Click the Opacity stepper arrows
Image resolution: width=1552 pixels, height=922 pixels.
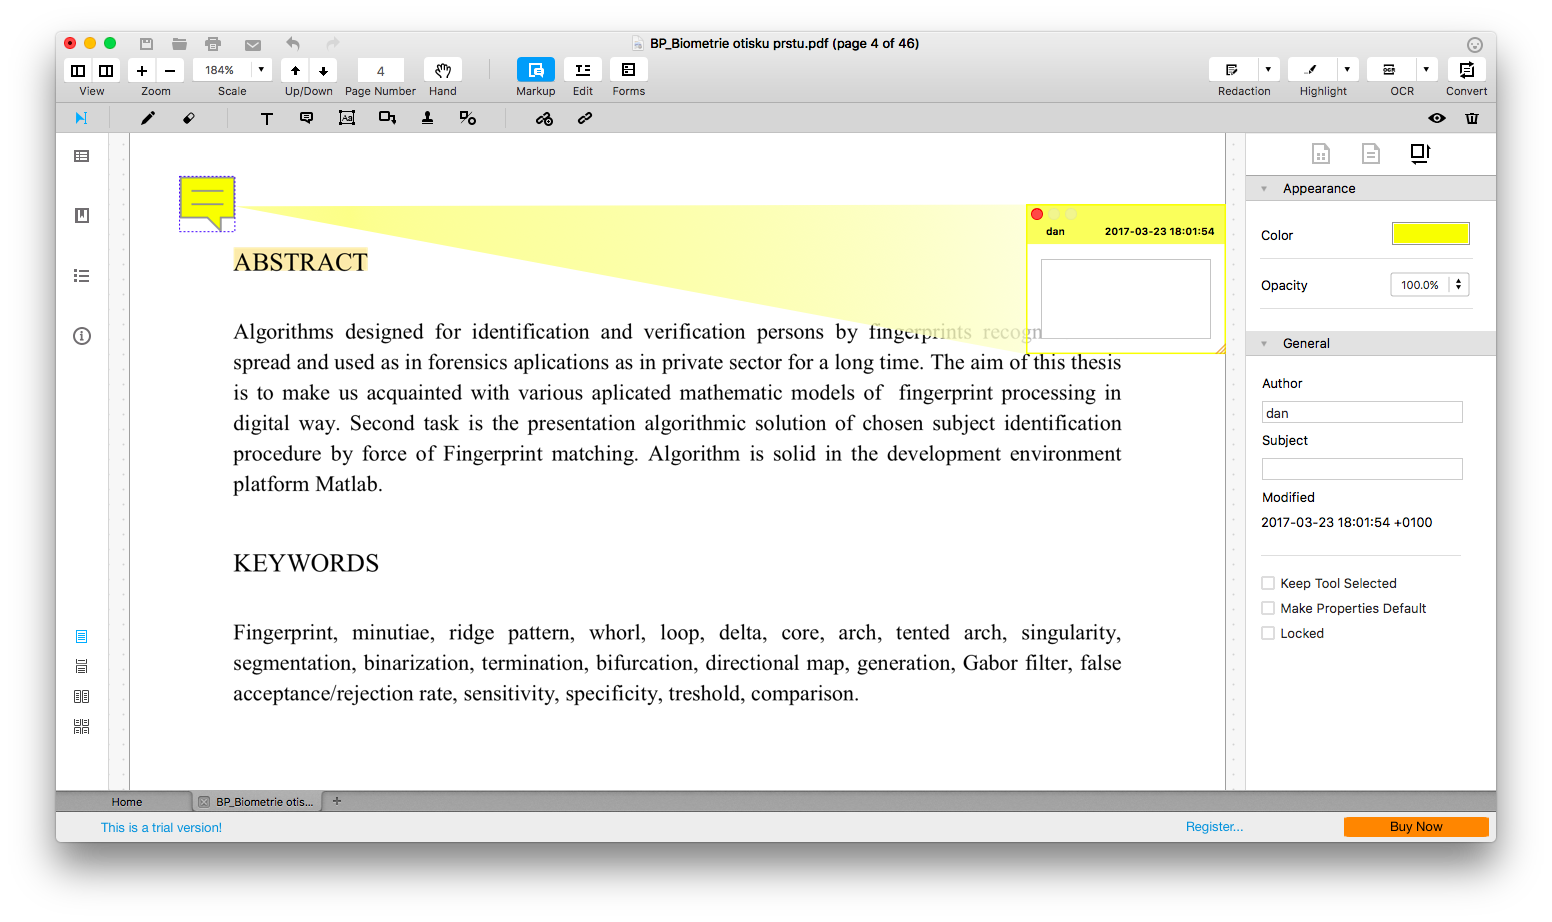point(1459,285)
